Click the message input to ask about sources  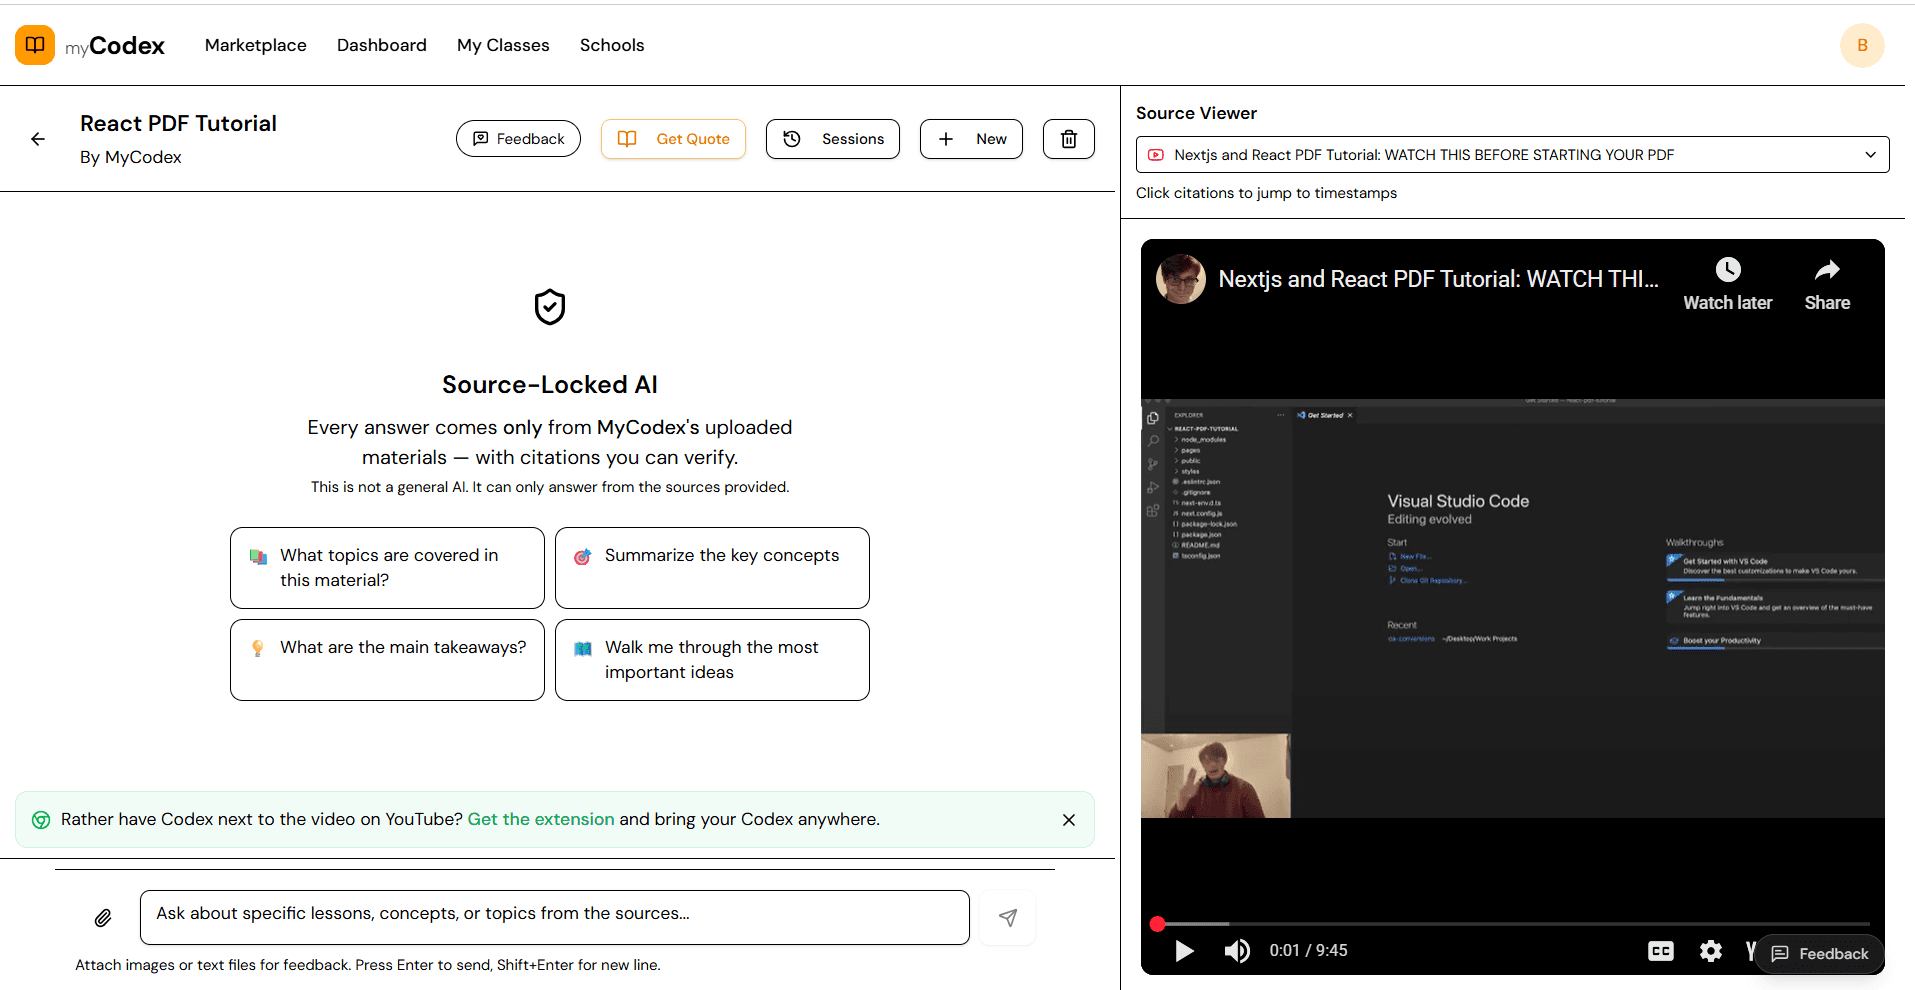pyautogui.click(x=554, y=916)
